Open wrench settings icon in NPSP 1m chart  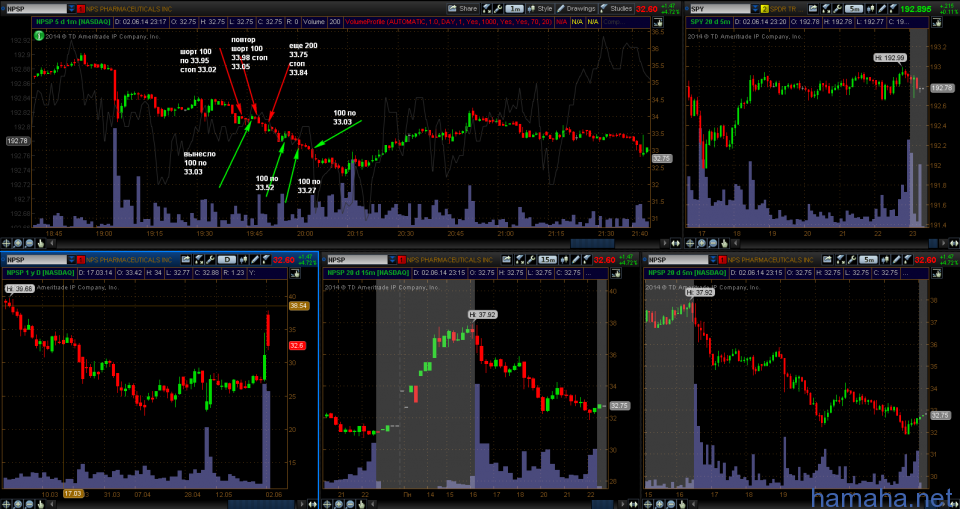click(x=498, y=9)
